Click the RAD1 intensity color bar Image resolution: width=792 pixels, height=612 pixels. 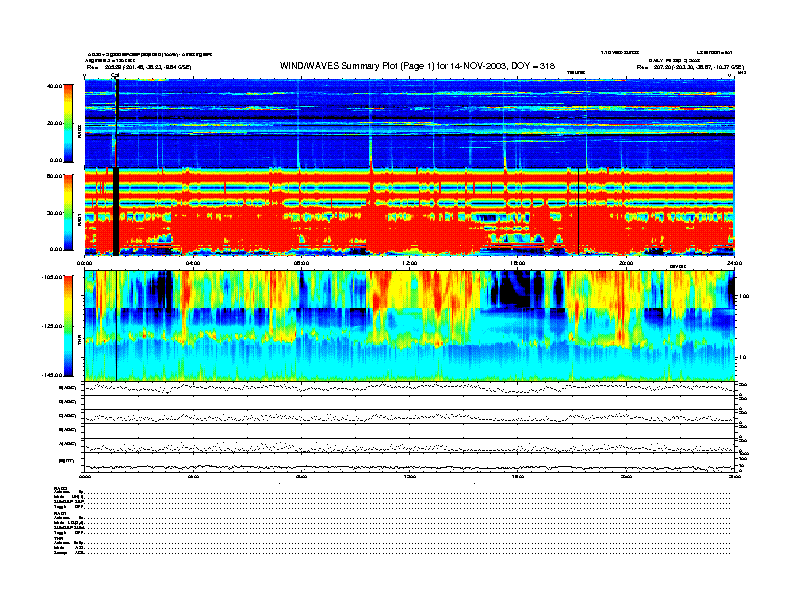pyautogui.click(x=68, y=213)
